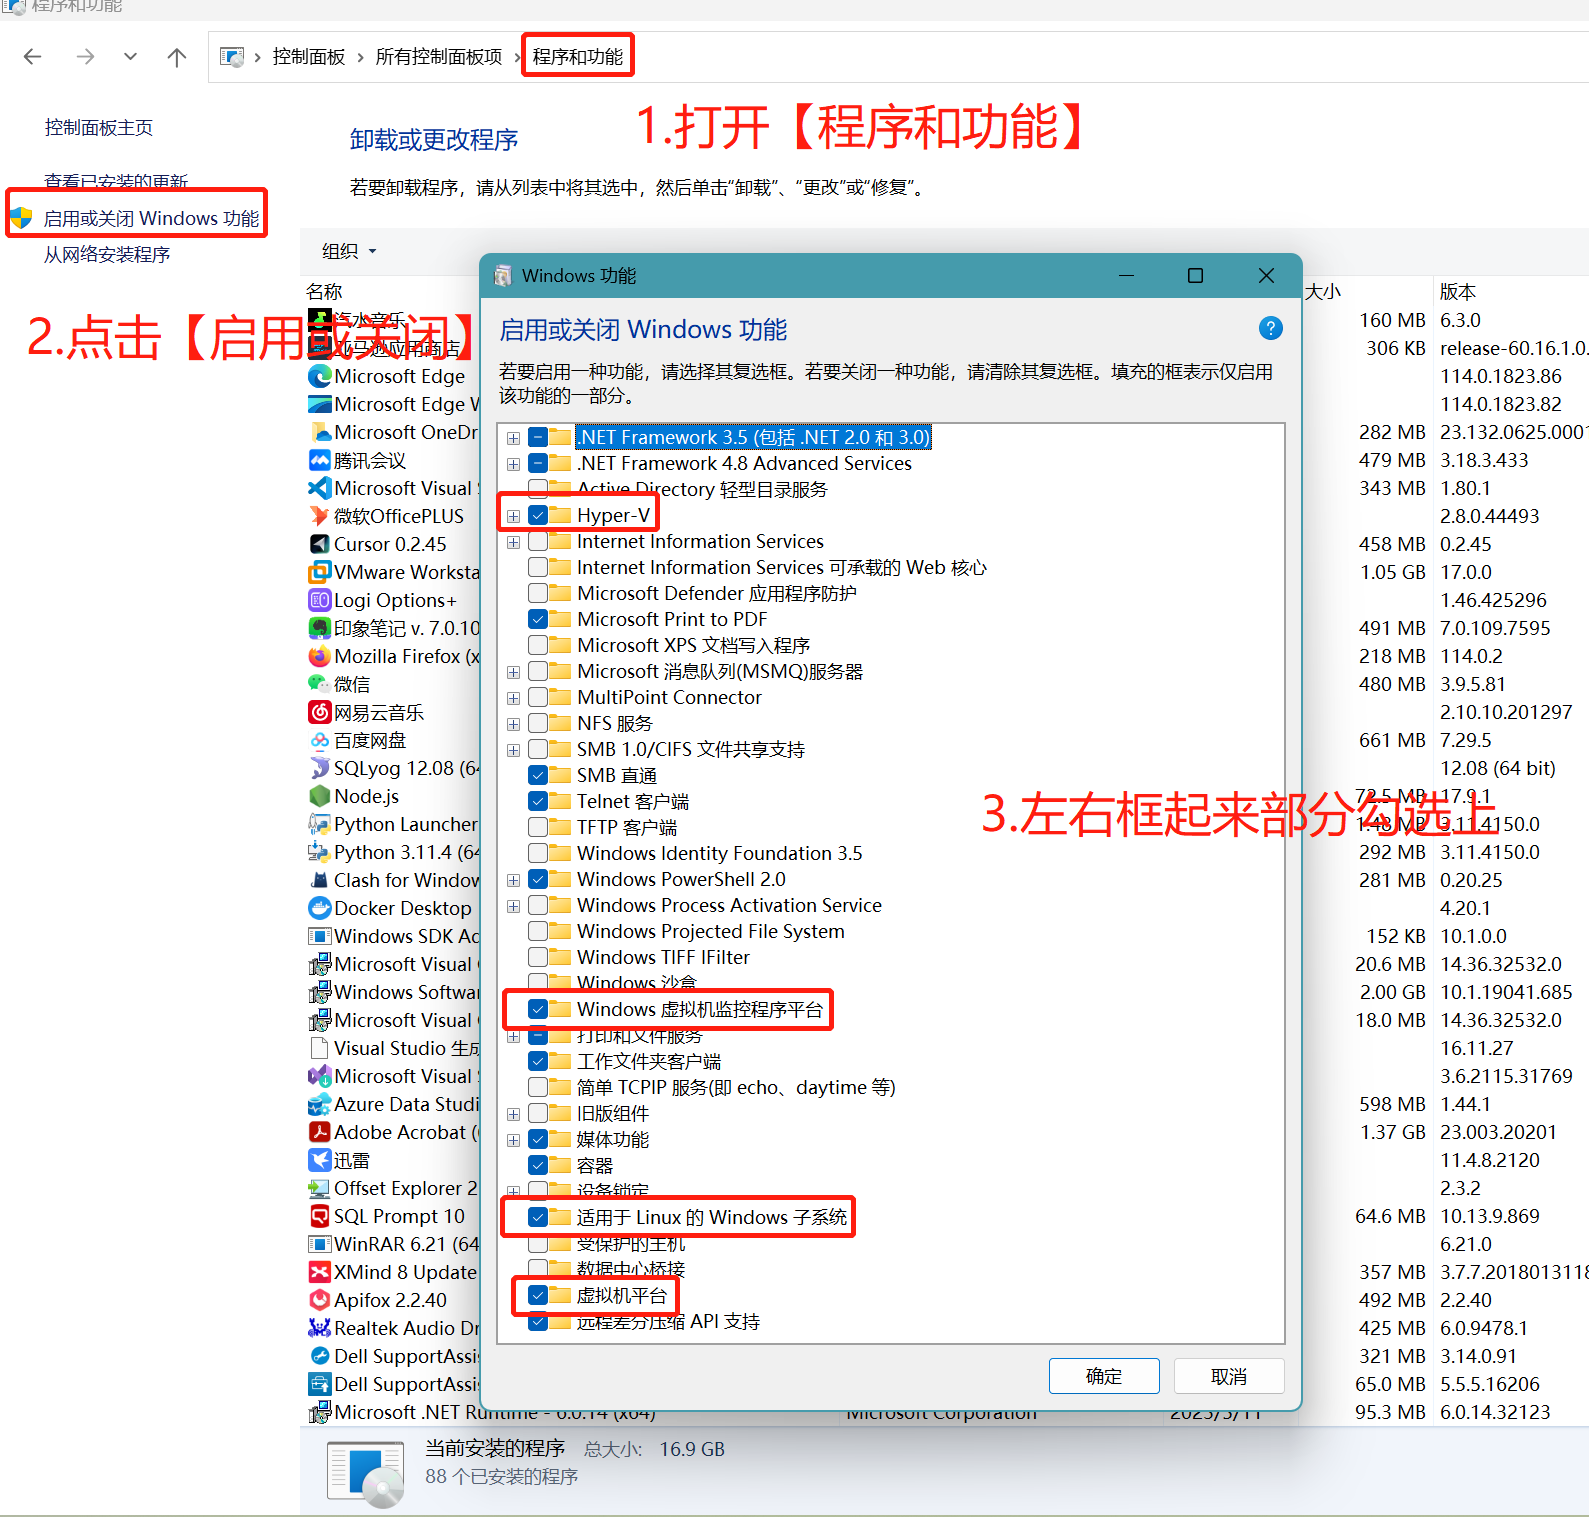Click the Node.js icon
The image size is (1589, 1517).
319,796
